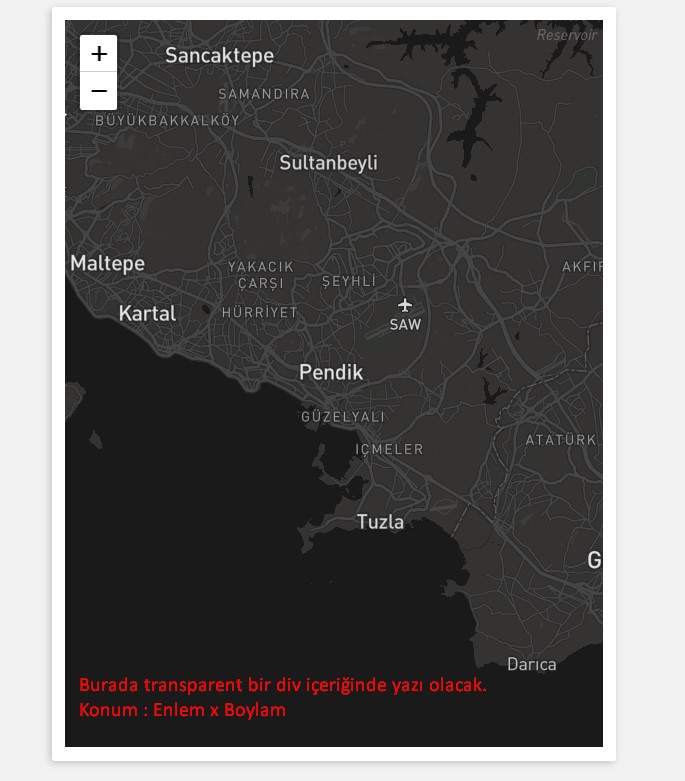Click the SAMANDIRA neighborhood label

(264, 94)
